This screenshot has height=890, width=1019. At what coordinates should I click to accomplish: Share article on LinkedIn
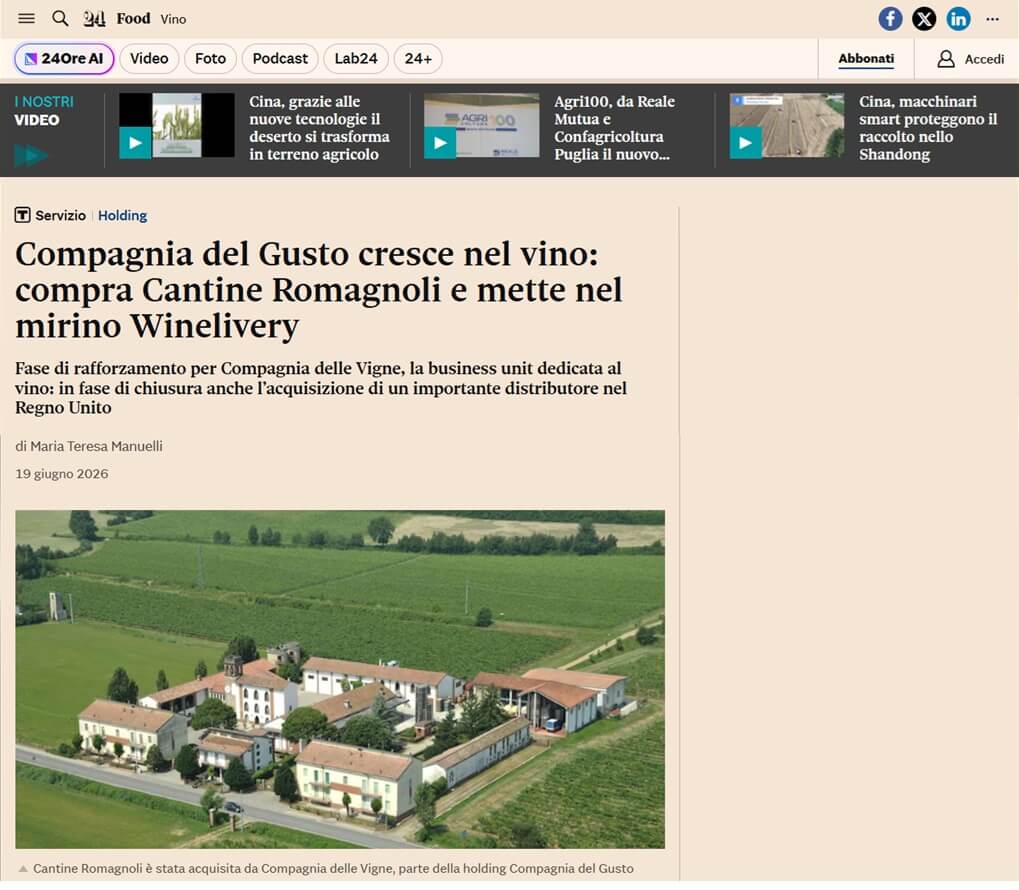[958, 18]
